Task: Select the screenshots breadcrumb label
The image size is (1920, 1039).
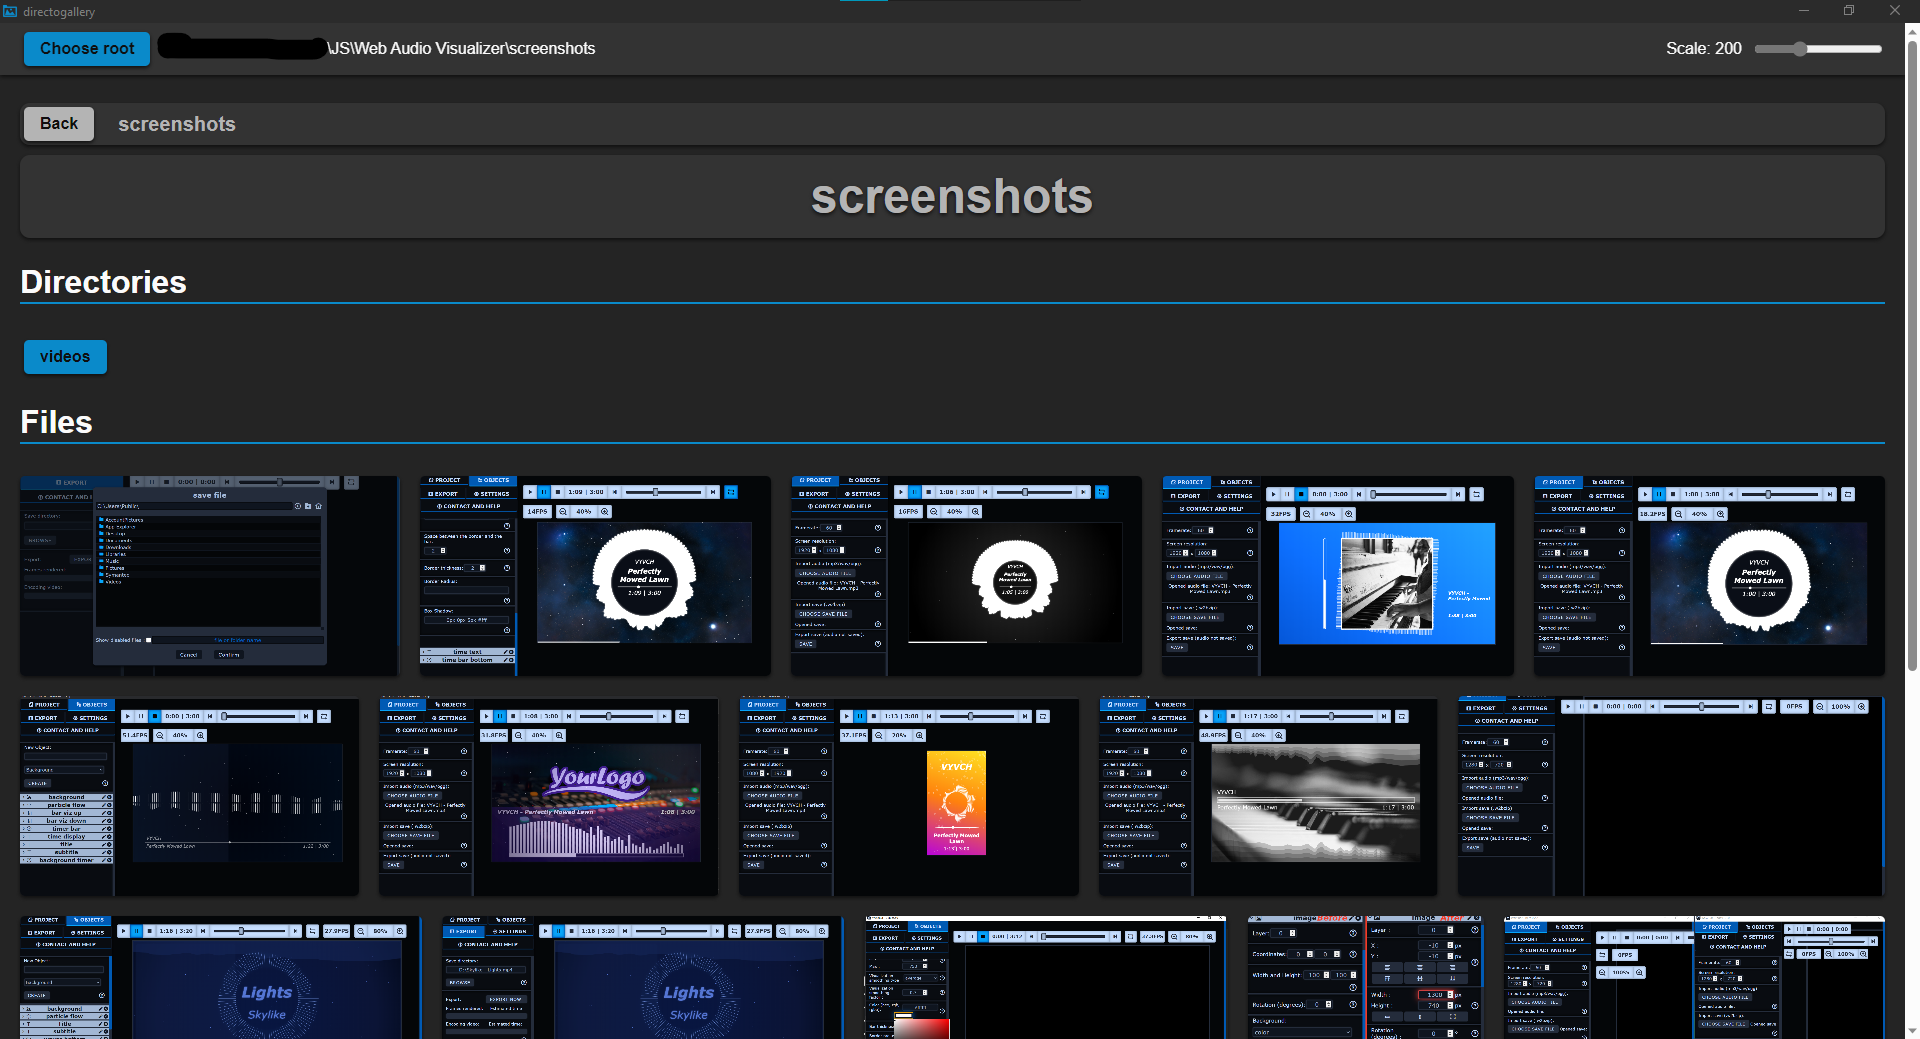Action: [177, 124]
